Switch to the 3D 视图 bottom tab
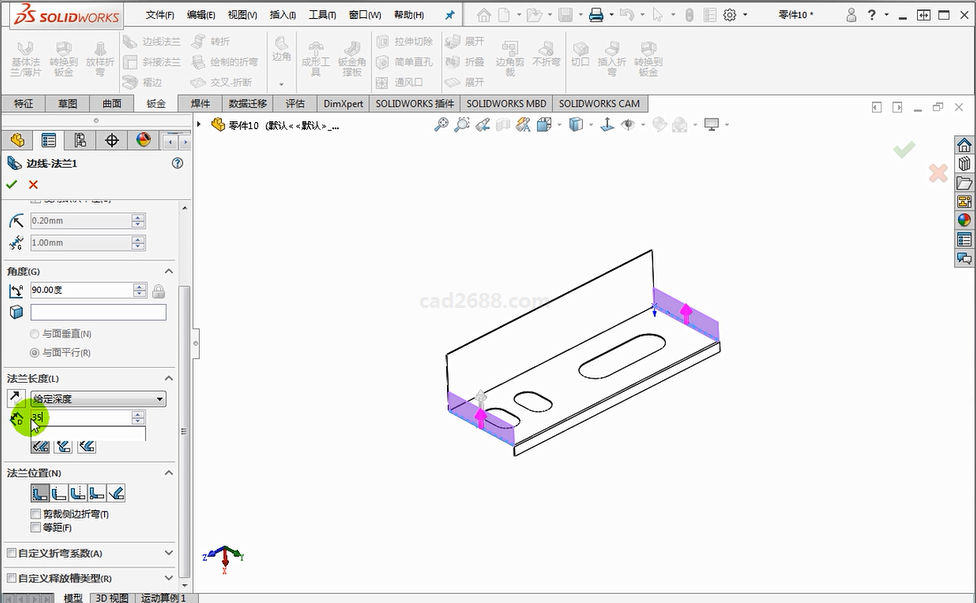 [111, 598]
